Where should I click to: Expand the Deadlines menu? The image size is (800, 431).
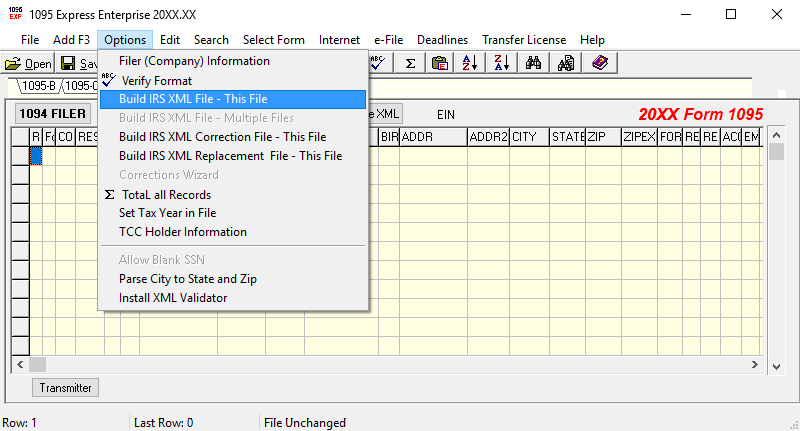click(439, 40)
